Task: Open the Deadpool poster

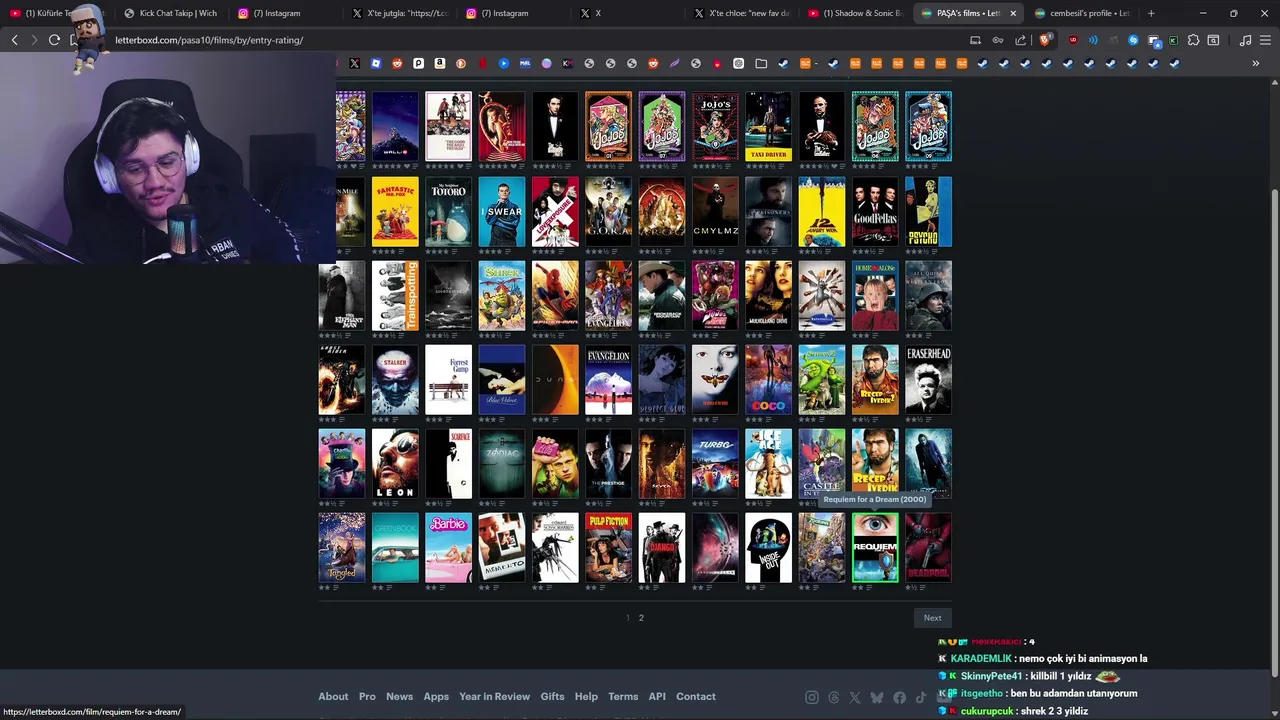Action: click(928, 547)
